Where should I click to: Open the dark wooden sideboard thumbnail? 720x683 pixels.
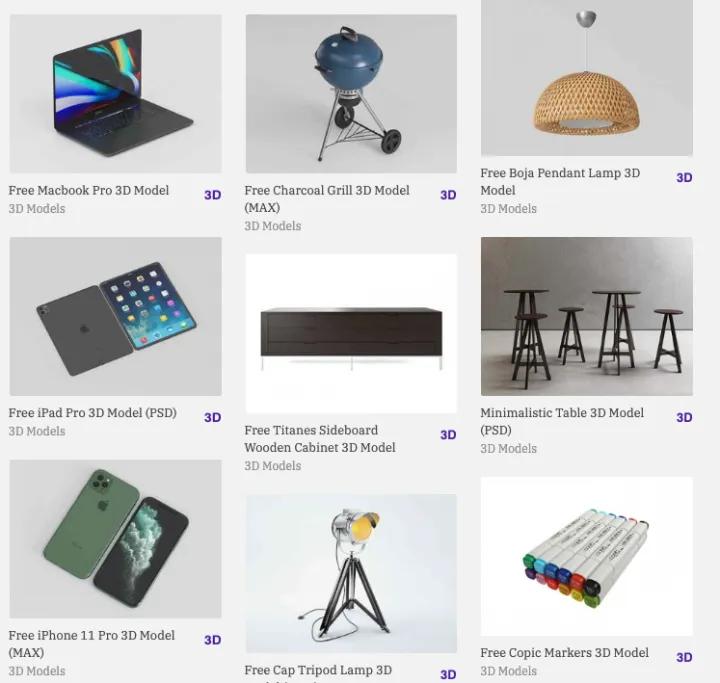(x=351, y=334)
